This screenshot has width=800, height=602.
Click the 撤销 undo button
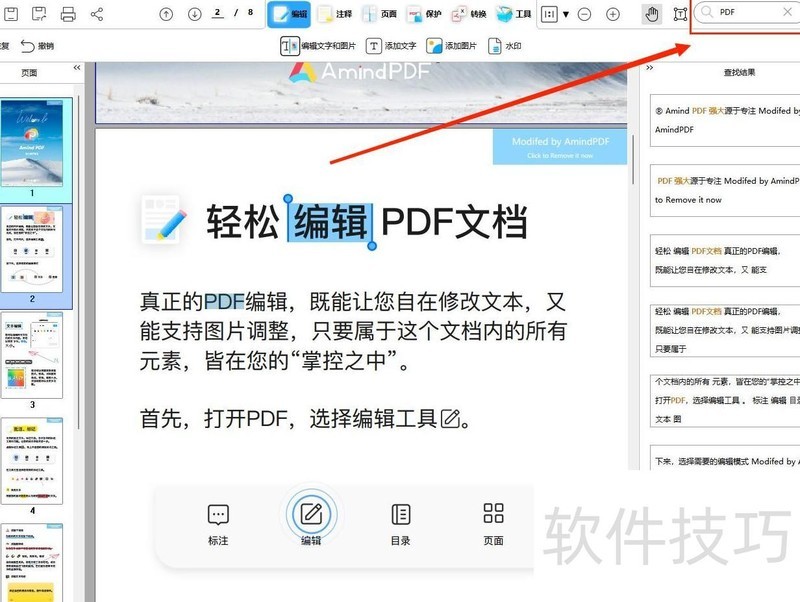click(x=39, y=44)
